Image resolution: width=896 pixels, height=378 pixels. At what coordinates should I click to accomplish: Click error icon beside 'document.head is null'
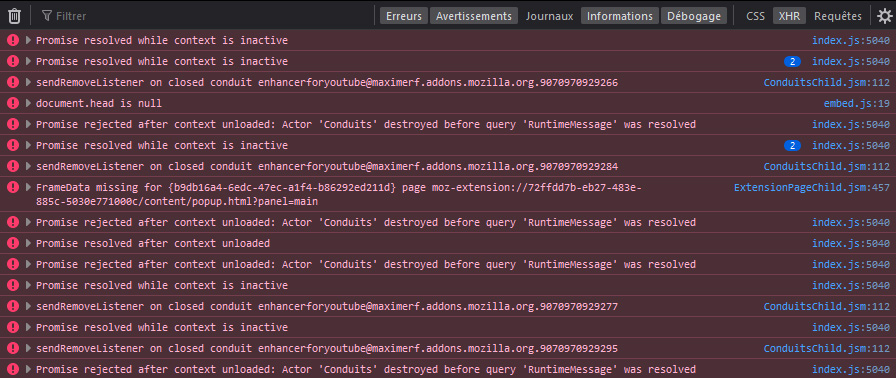pyautogui.click(x=13, y=103)
